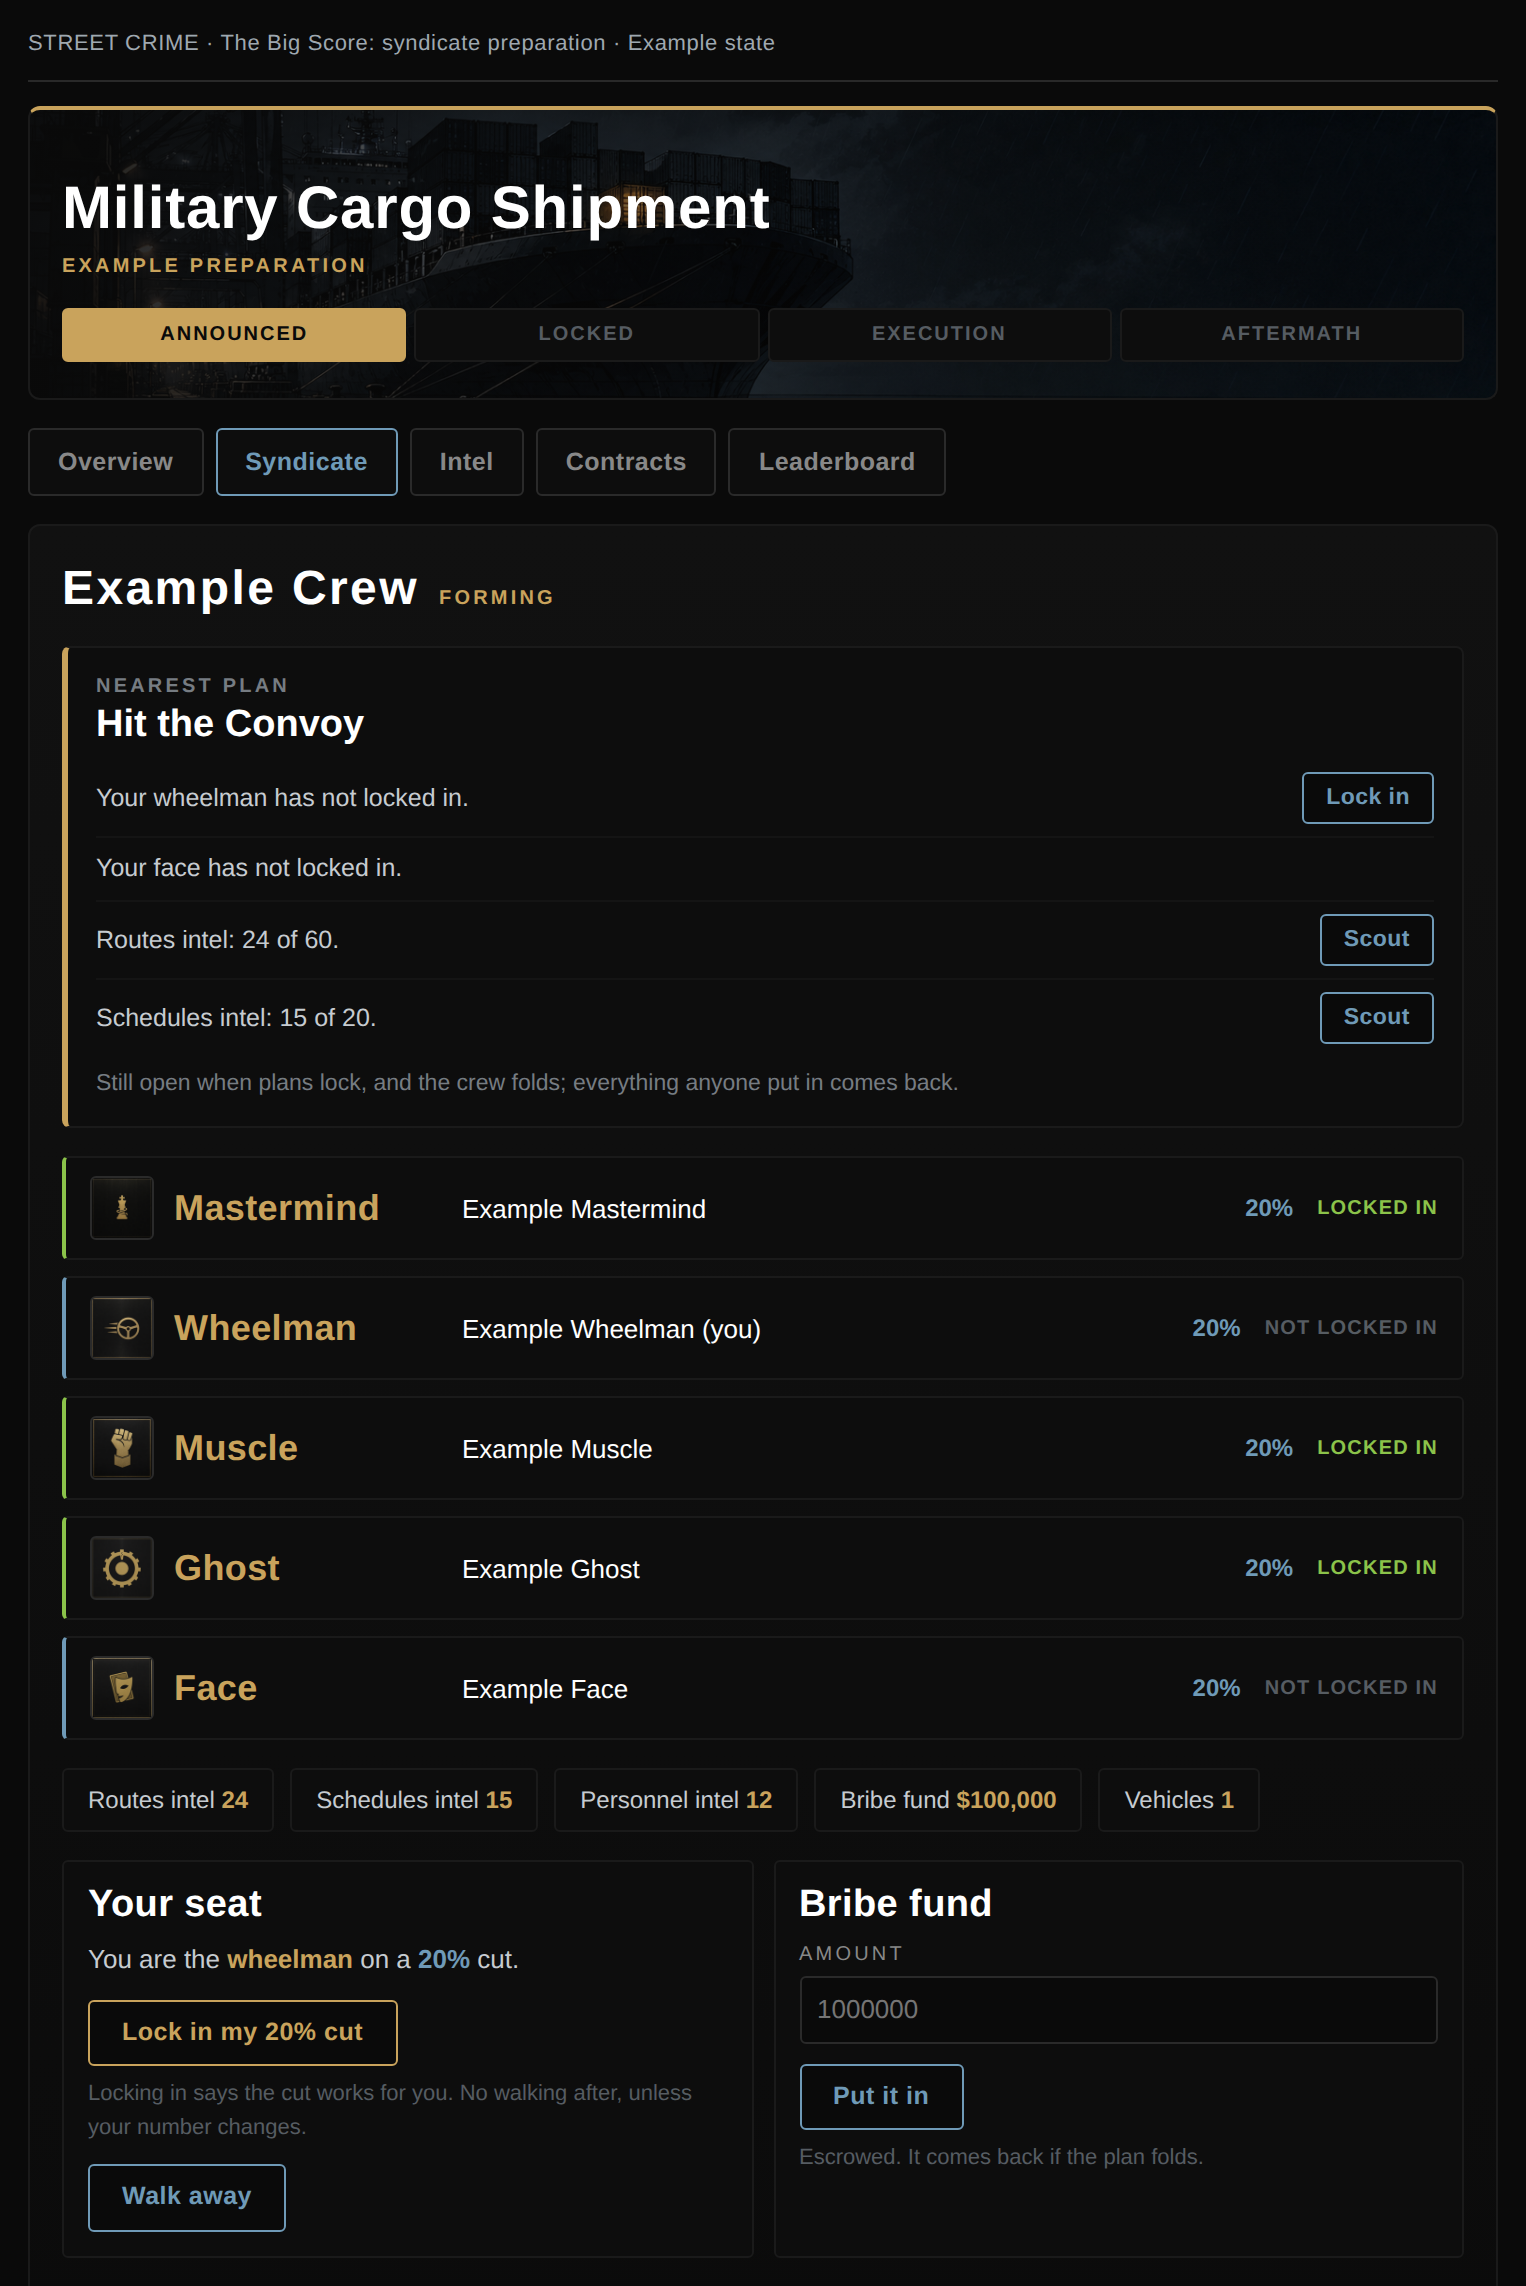Click Lock in my 20% cut
The width and height of the screenshot is (1526, 2286).
pyautogui.click(x=243, y=2033)
